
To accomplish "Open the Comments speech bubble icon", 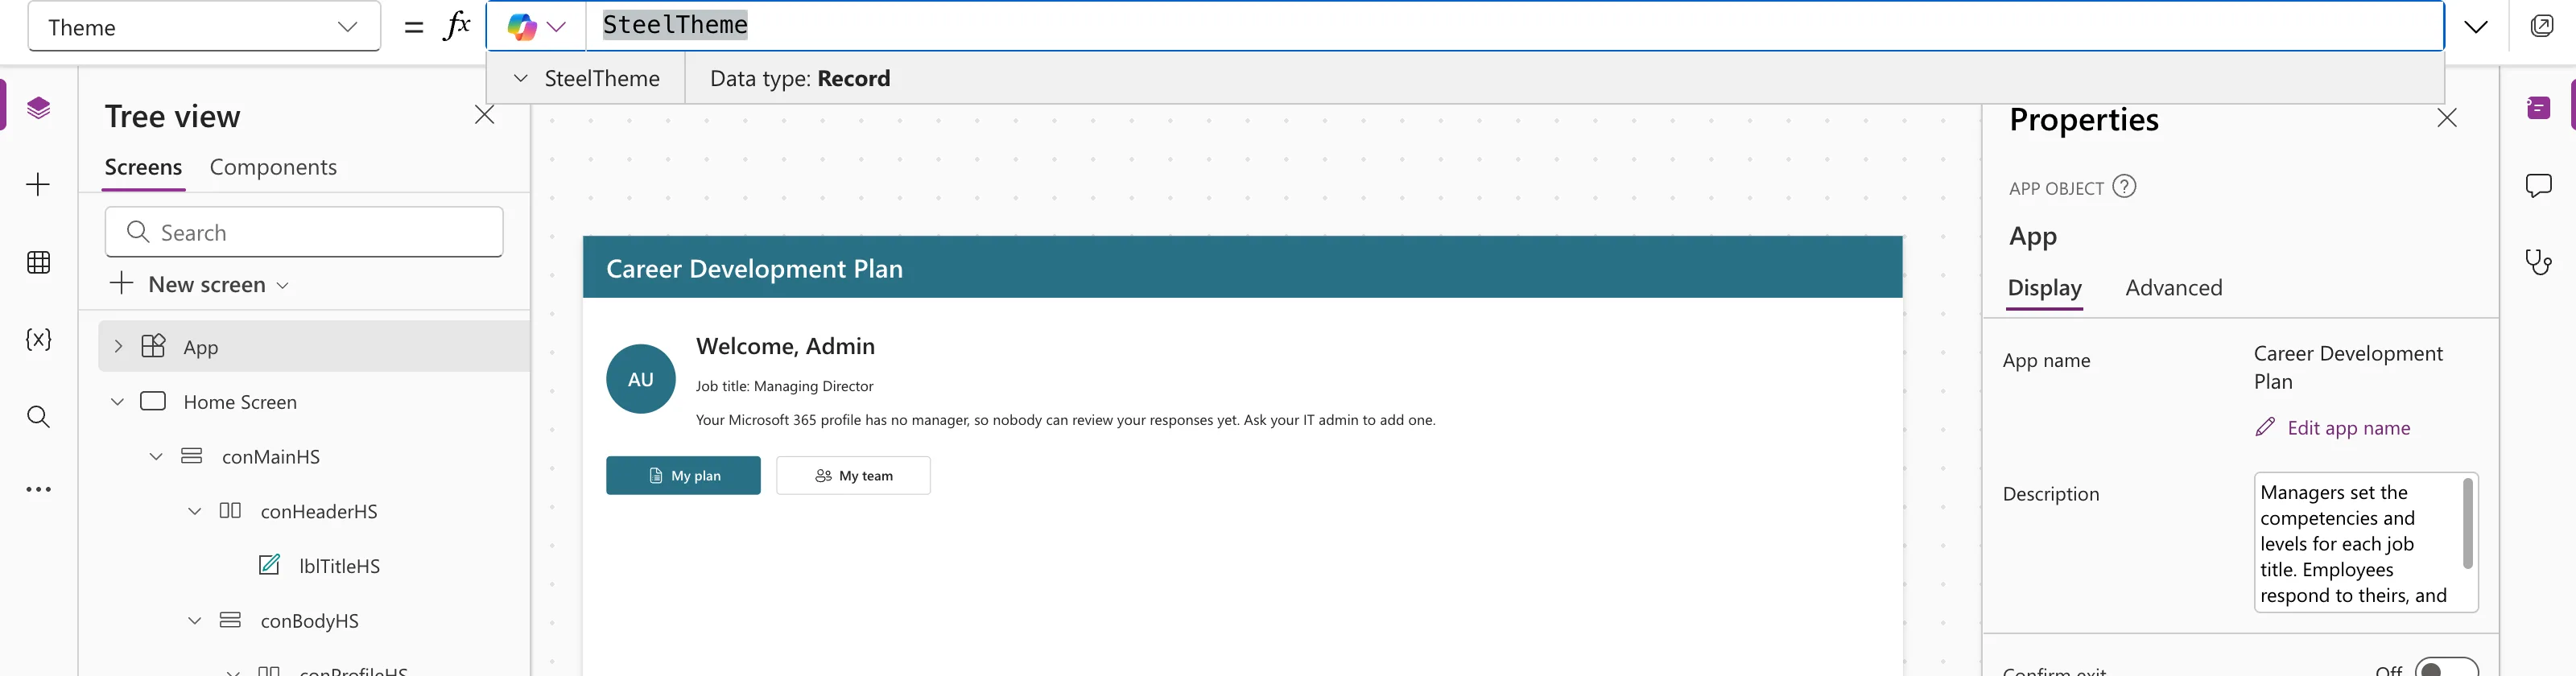I will (x=2538, y=185).
